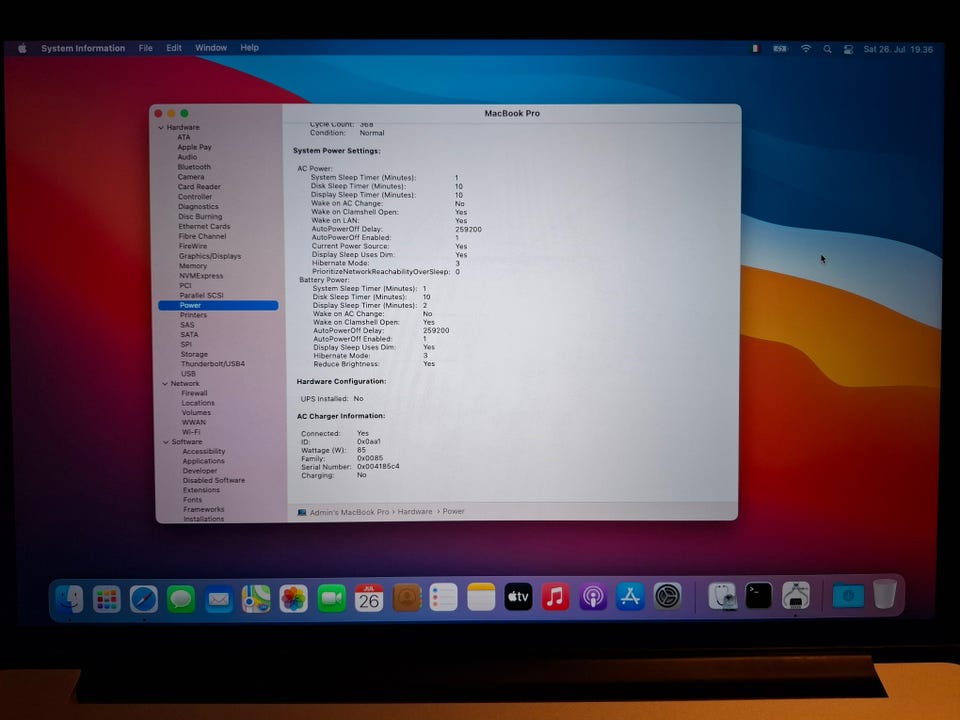
Task: Select Disabled Software in the sidebar
Action: pos(214,481)
